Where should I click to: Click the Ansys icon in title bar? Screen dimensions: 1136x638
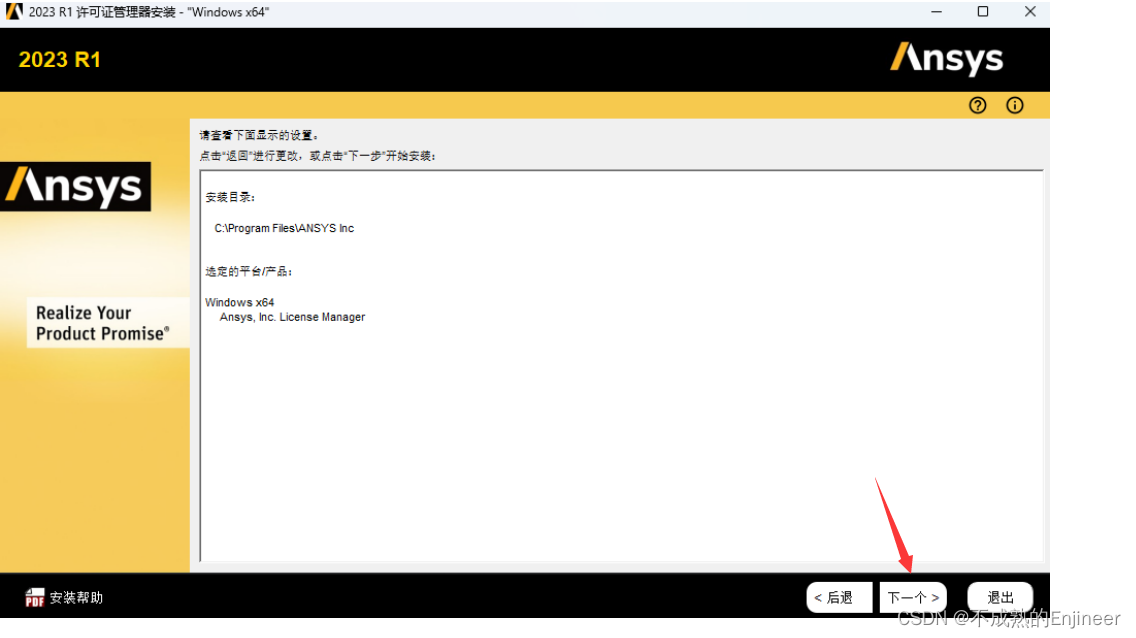tap(14, 12)
